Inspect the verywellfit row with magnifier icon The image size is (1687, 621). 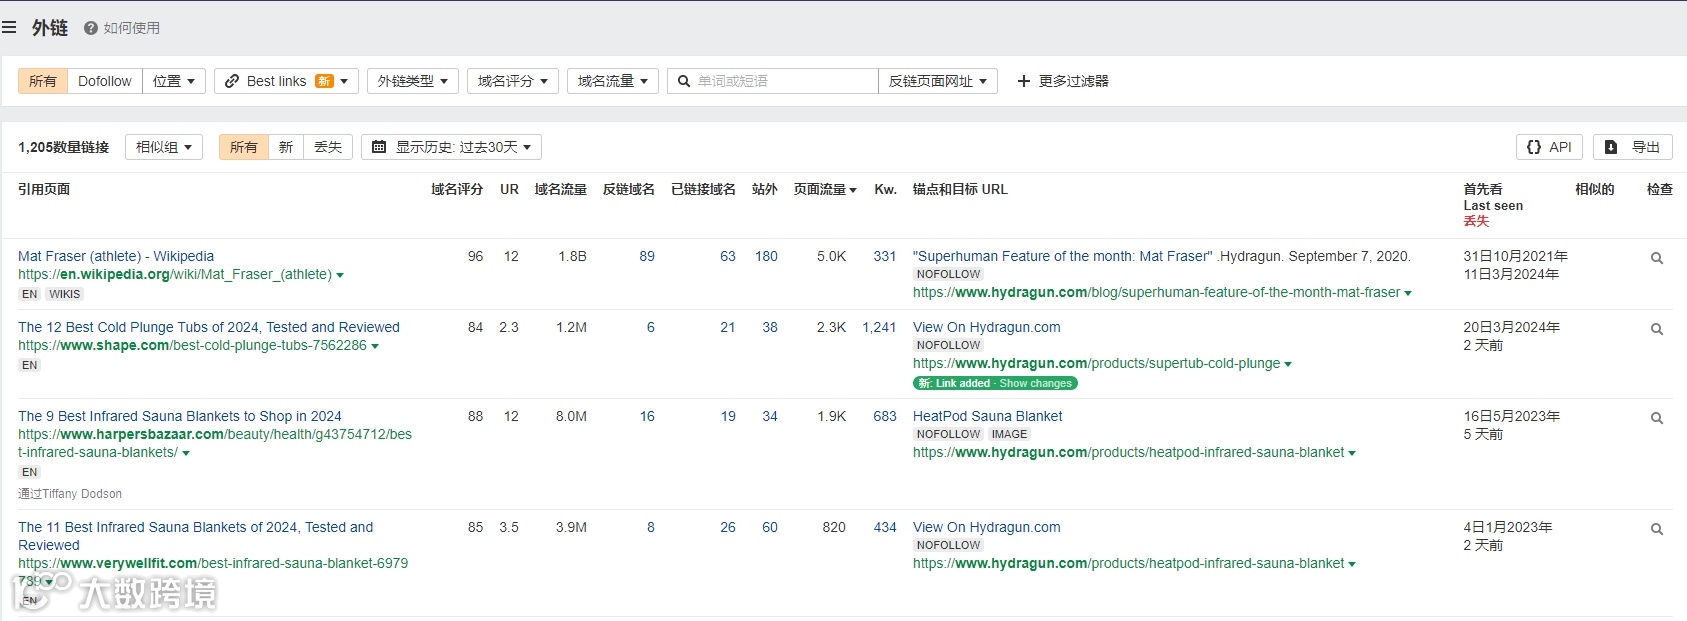[1657, 529]
